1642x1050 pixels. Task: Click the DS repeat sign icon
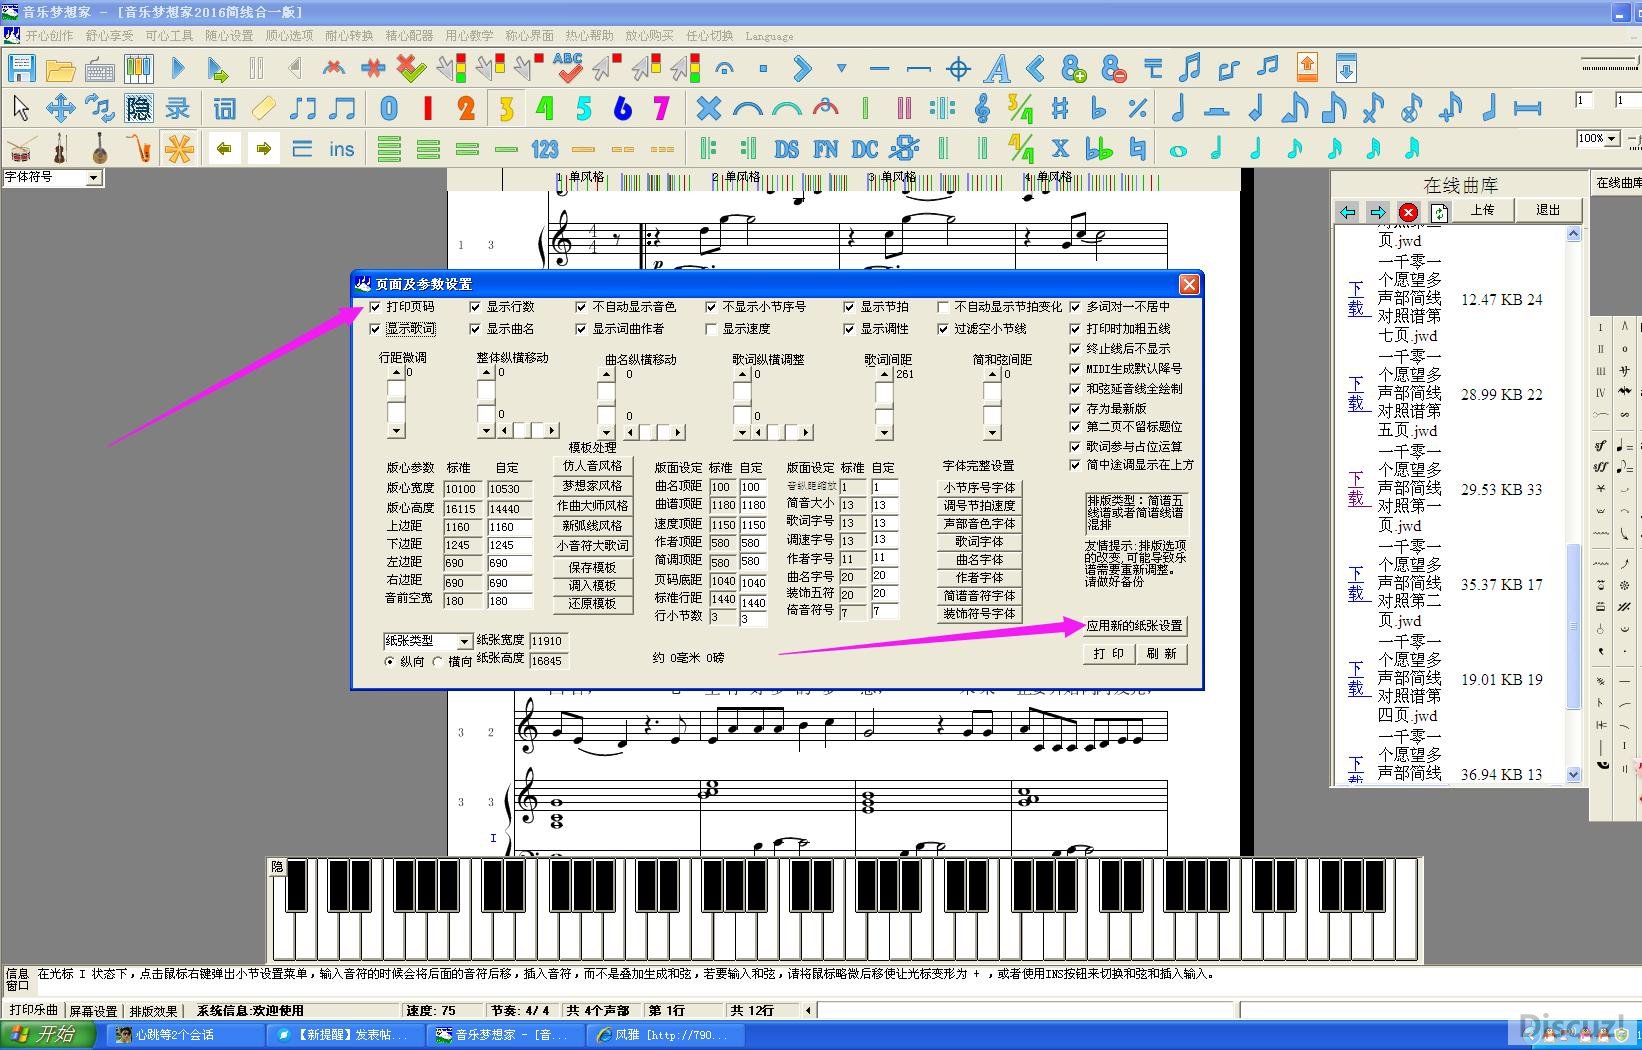[x=787, y=150]
